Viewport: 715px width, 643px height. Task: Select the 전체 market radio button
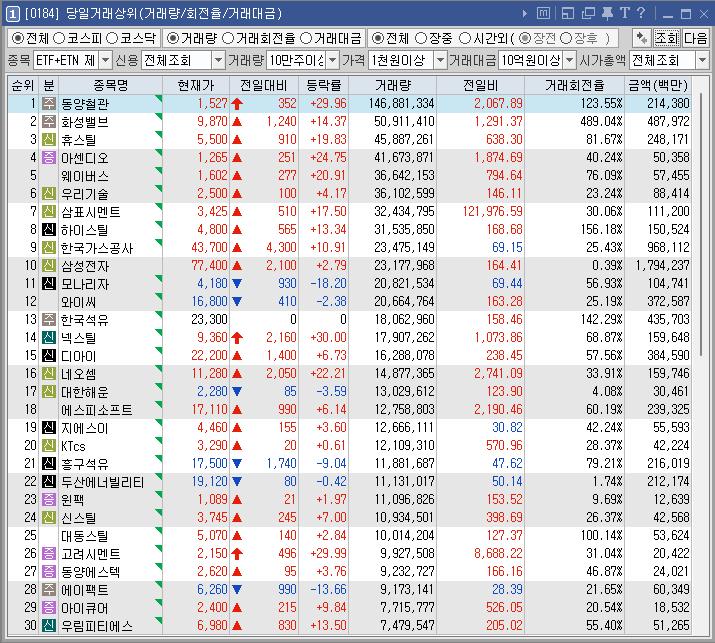point(17,38)
